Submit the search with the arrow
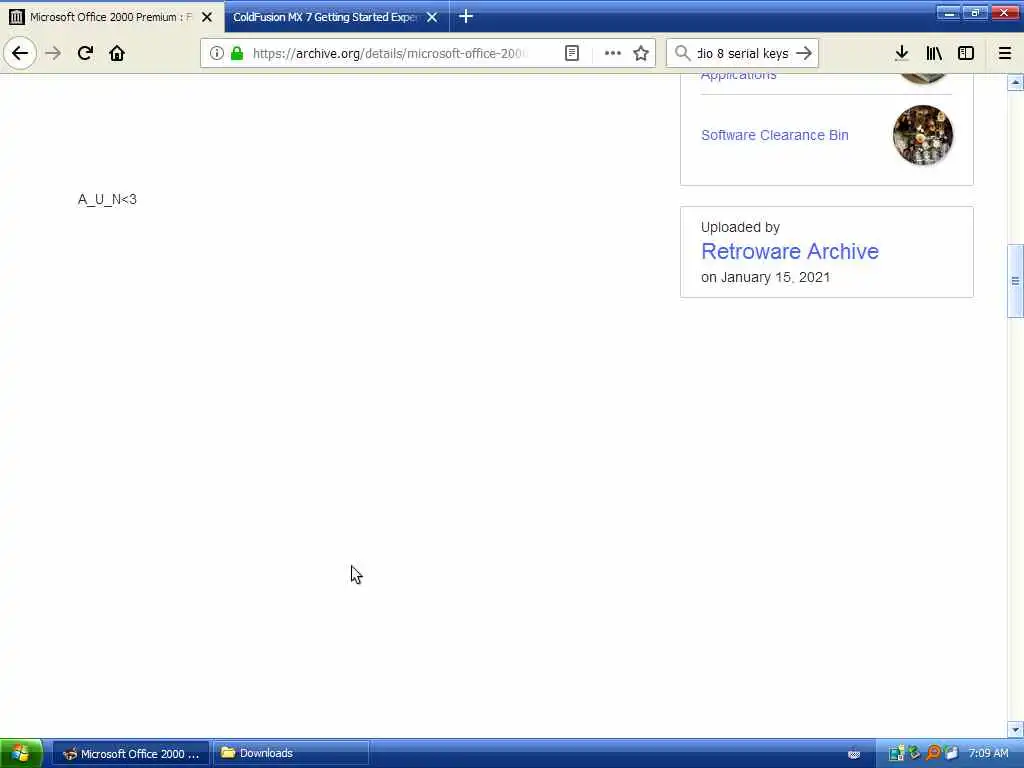The image size is (1024, 768). tap(804, 54)
